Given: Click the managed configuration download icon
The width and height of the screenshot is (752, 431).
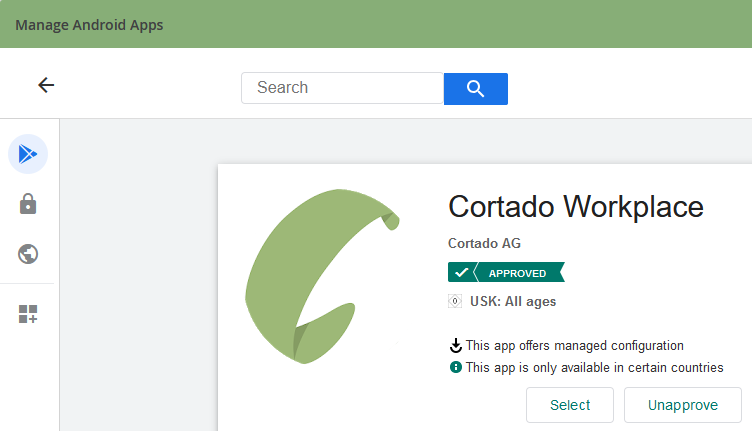Looking at the screenshot, I should [456, 346].
